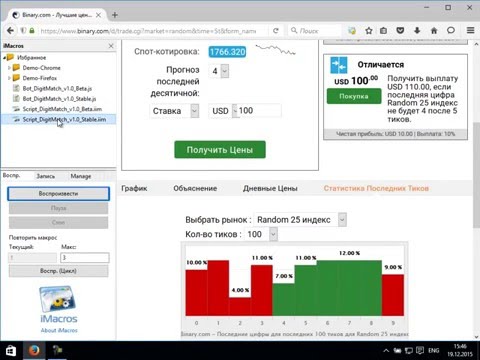Open the Дневные Цены tab
Viewport: 480px width, 360px height.
coord(270,188)
